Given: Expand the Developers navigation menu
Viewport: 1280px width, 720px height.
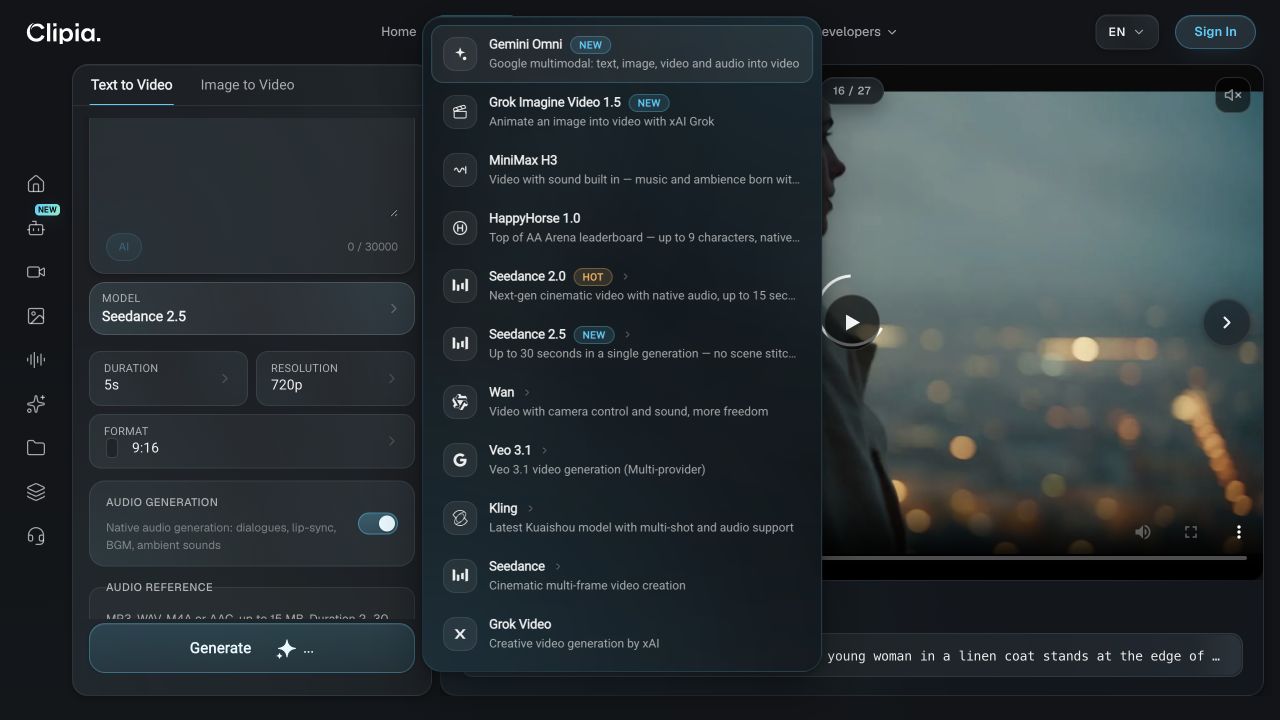Looking at the screenshot, I should [859, 32].
